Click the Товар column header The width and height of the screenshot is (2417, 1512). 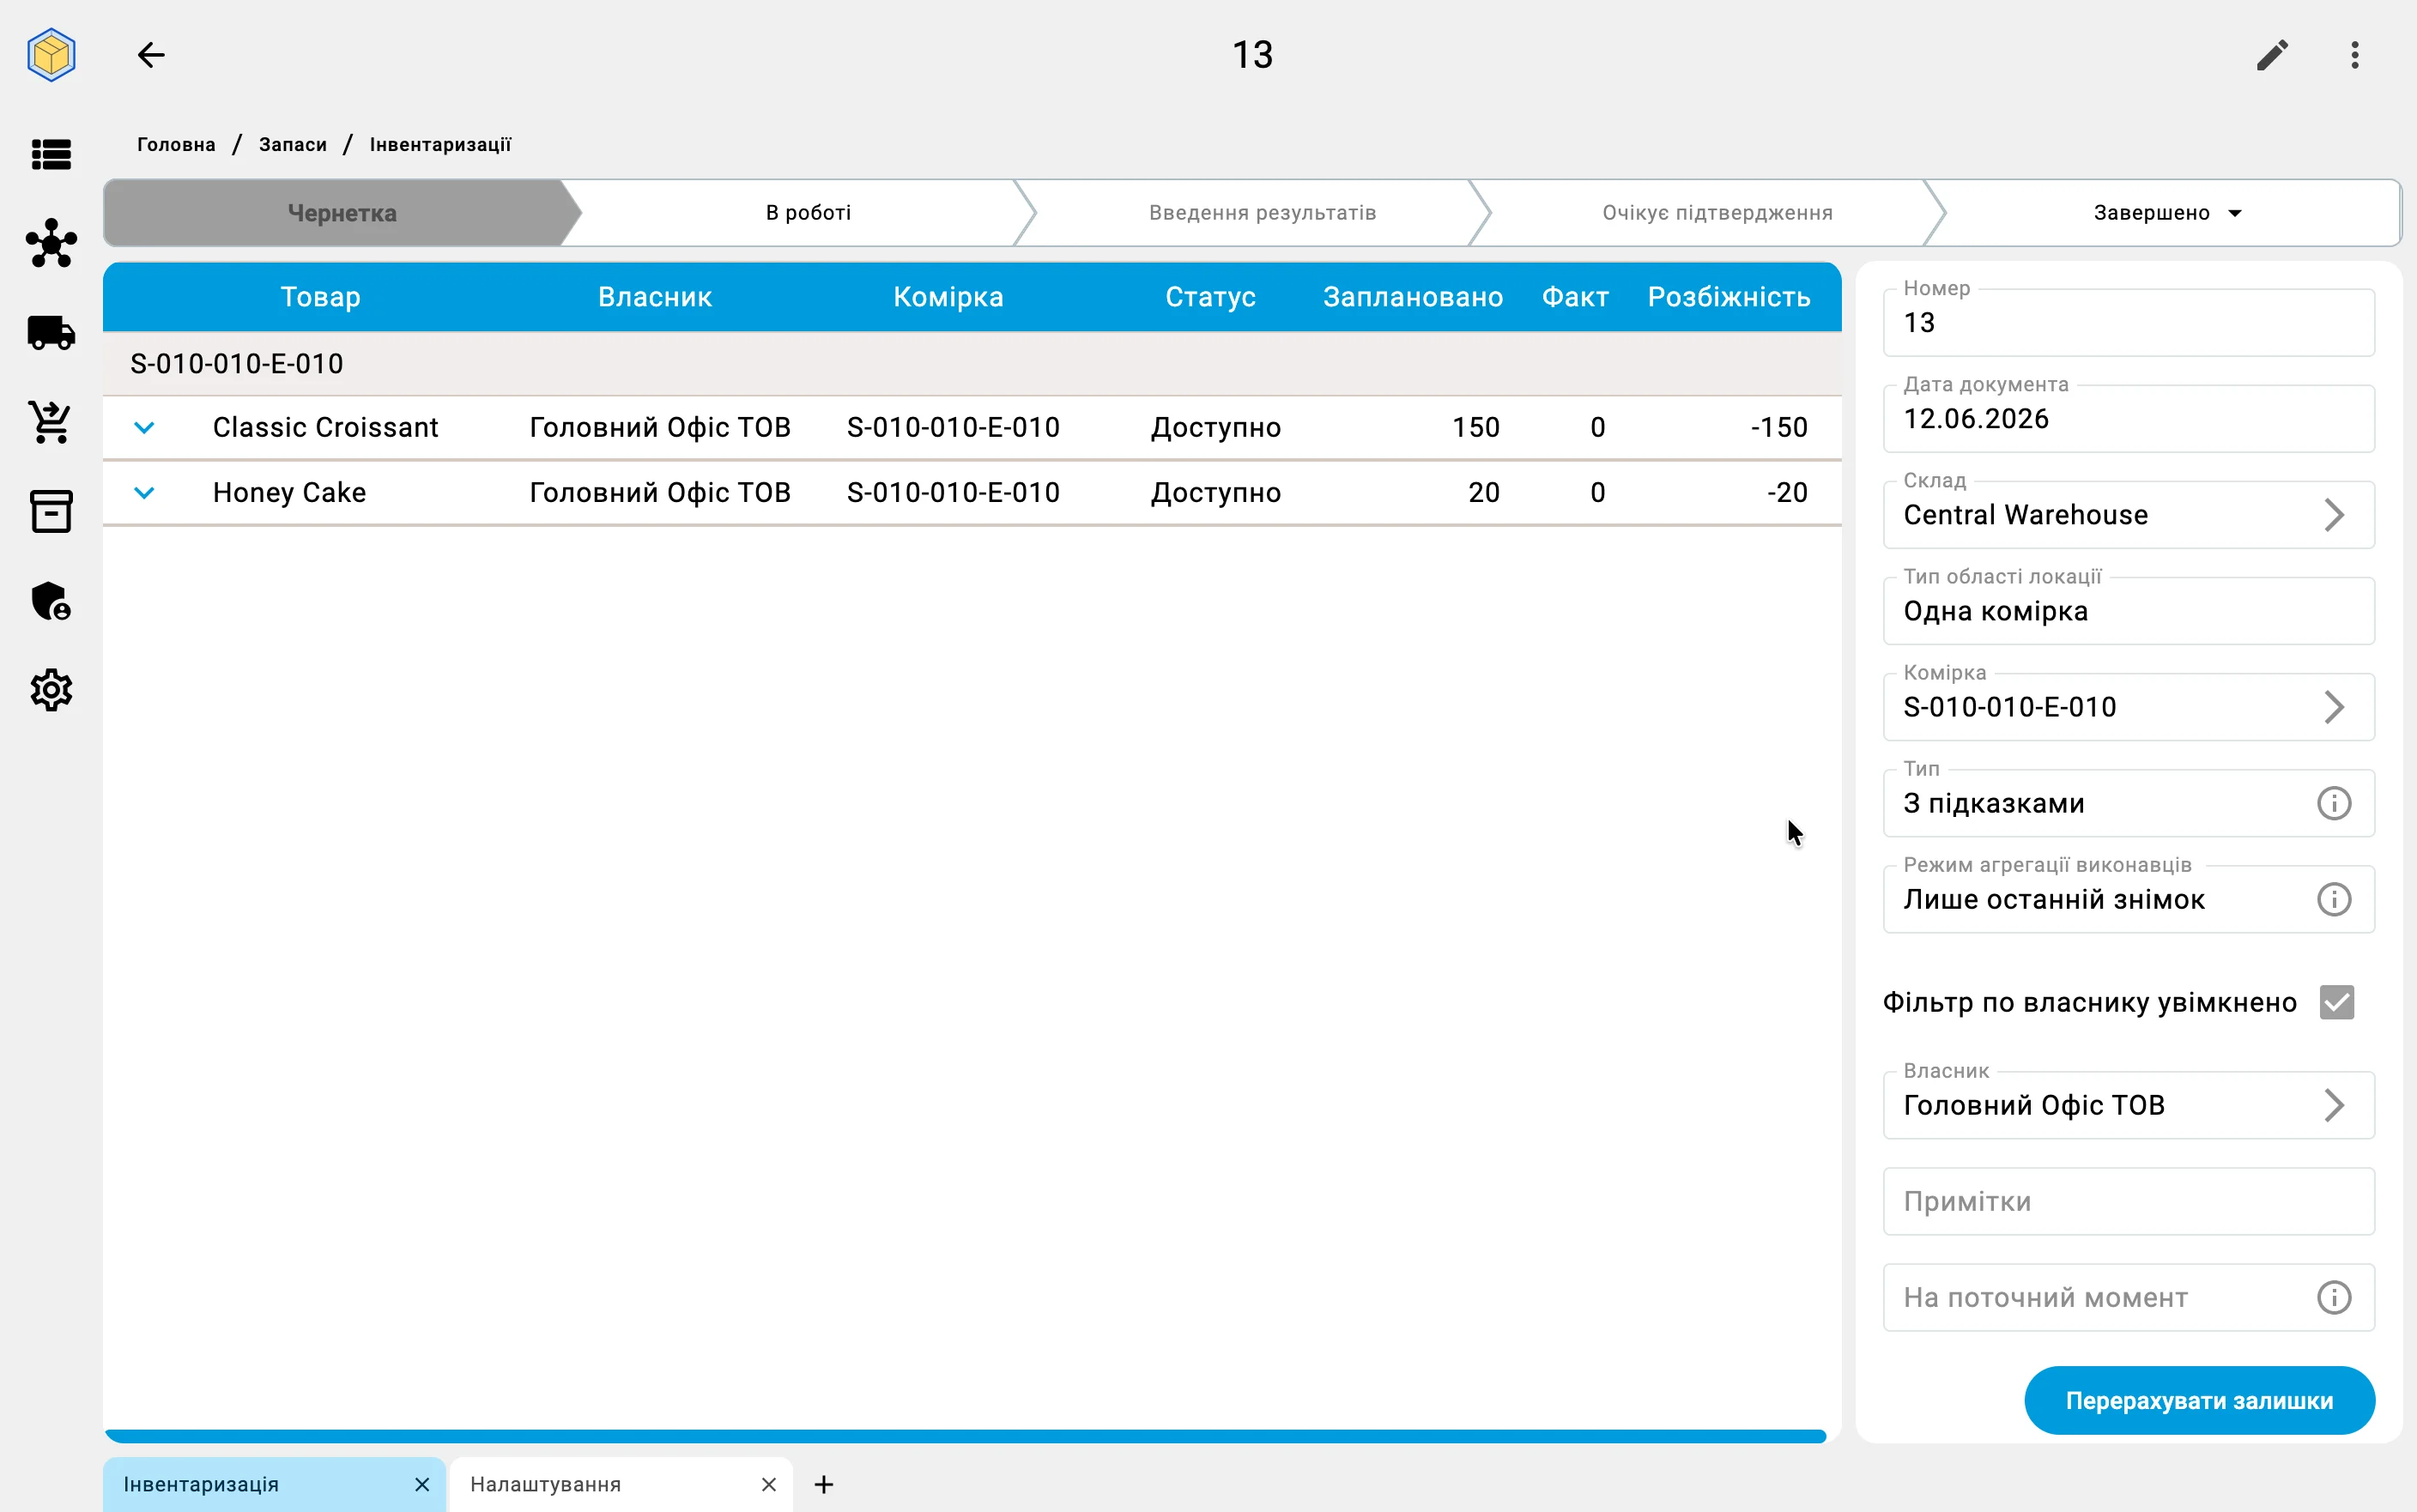pyautogui.click(x=320, y=297)
